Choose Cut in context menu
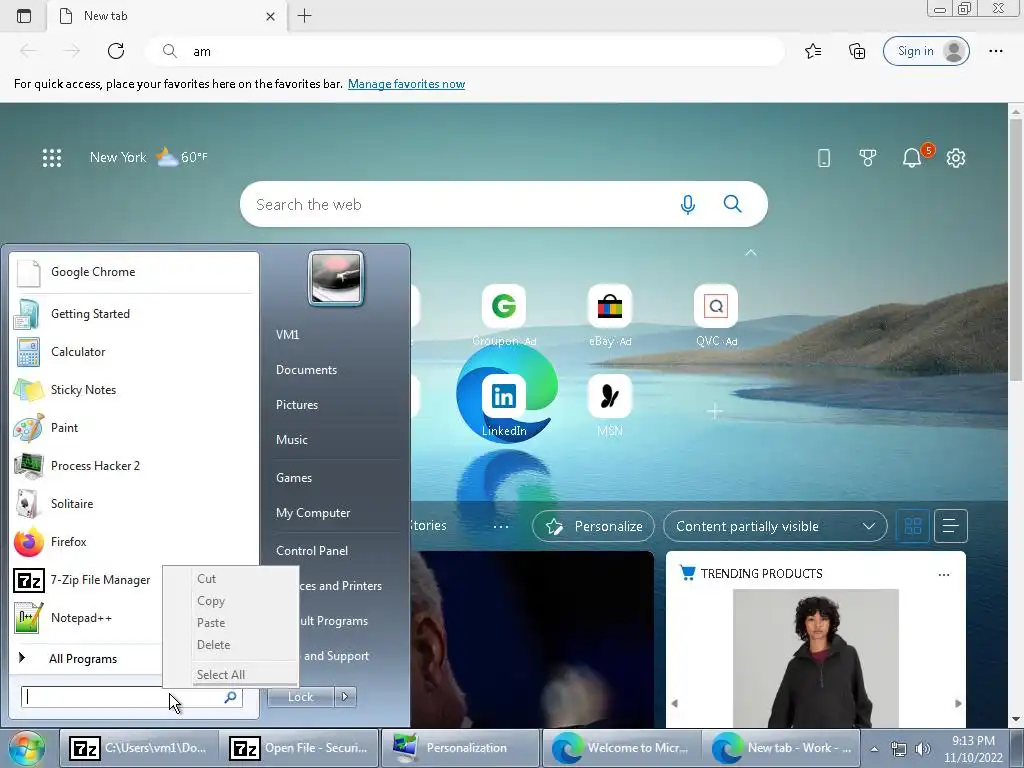Screen dimensions: 1024x768 (x=231, y=579)
